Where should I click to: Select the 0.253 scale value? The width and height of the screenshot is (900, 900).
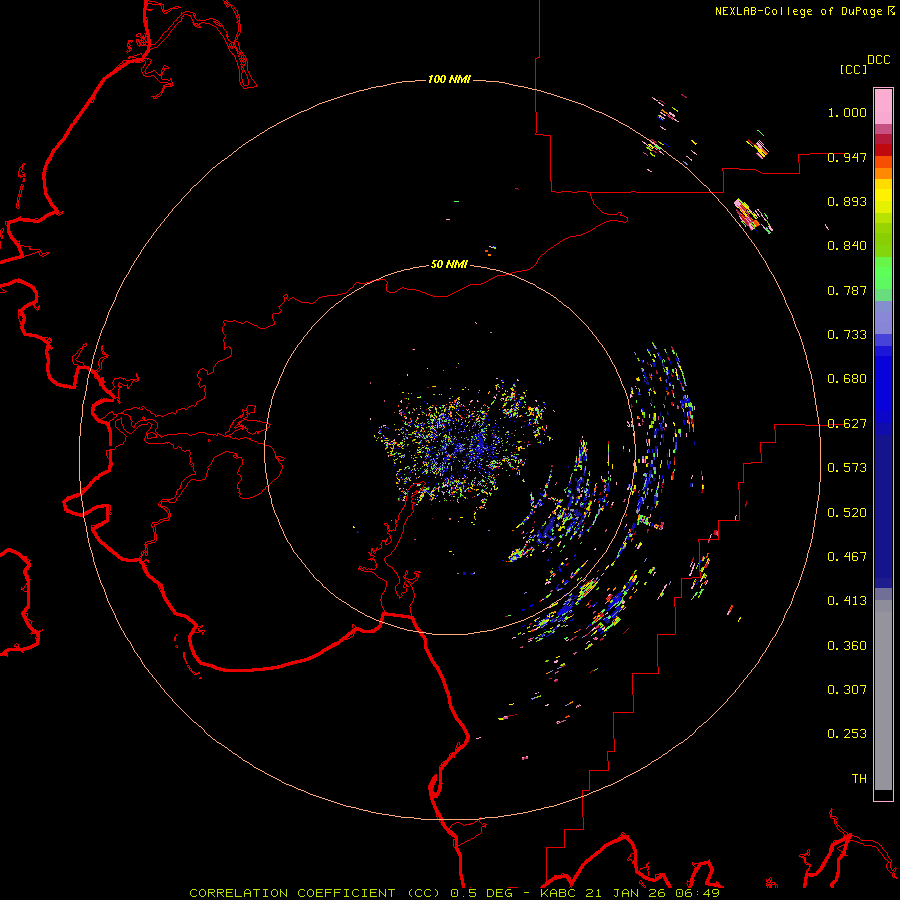[847, 734]
